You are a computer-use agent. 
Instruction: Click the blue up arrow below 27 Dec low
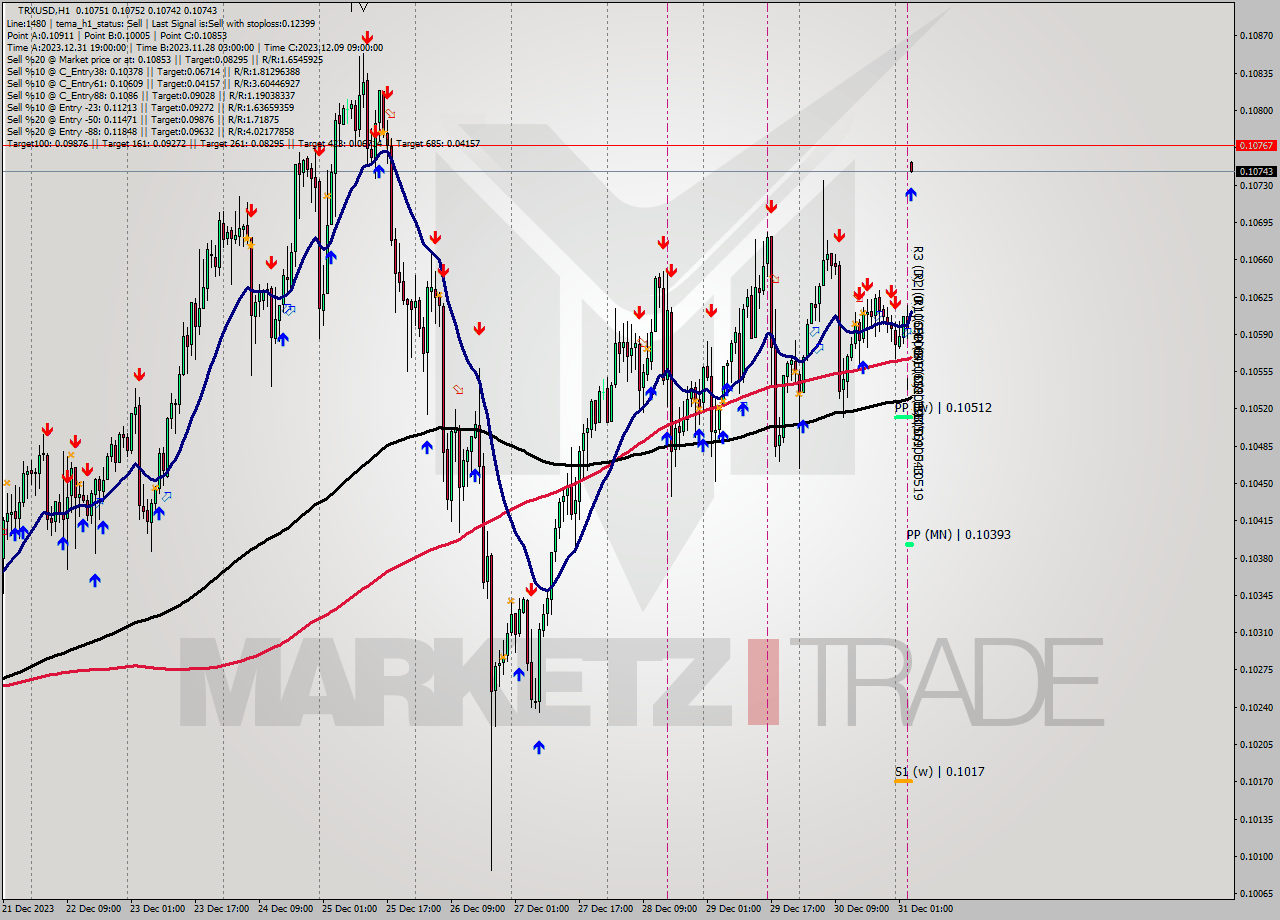(539, 746)
